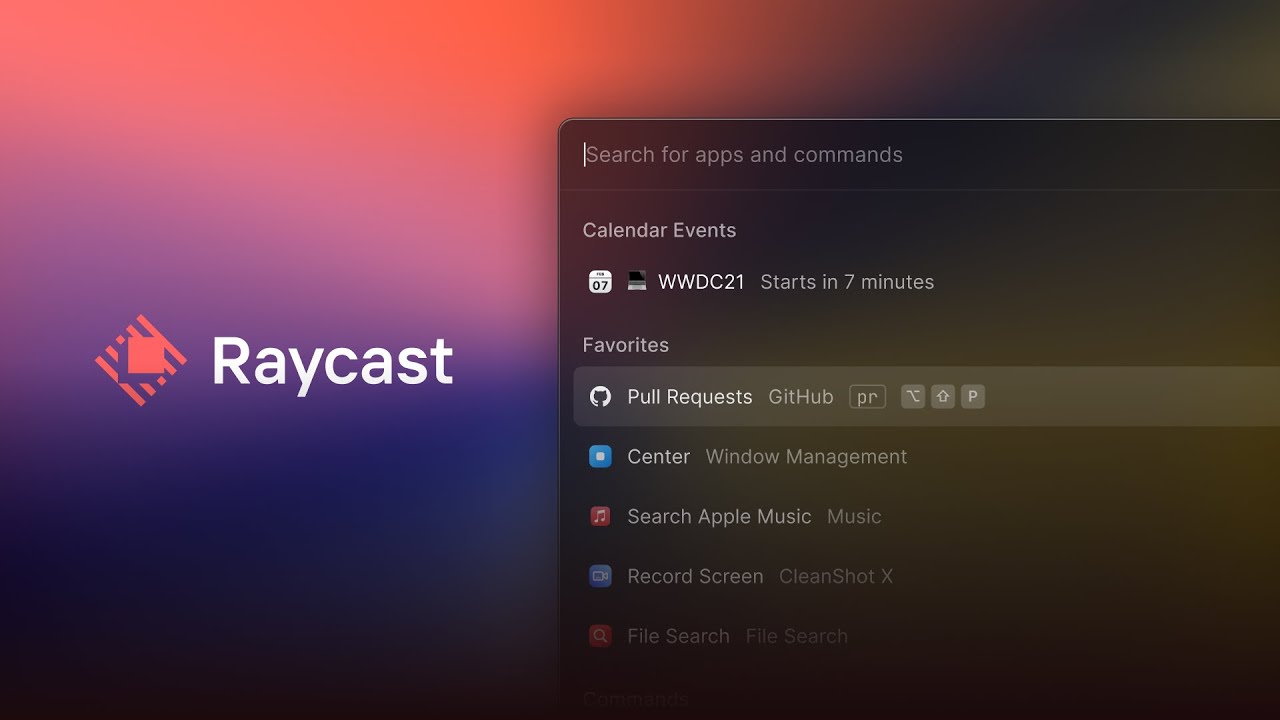
Task: Click inside the search for apps field
Action: coord(744,155)
